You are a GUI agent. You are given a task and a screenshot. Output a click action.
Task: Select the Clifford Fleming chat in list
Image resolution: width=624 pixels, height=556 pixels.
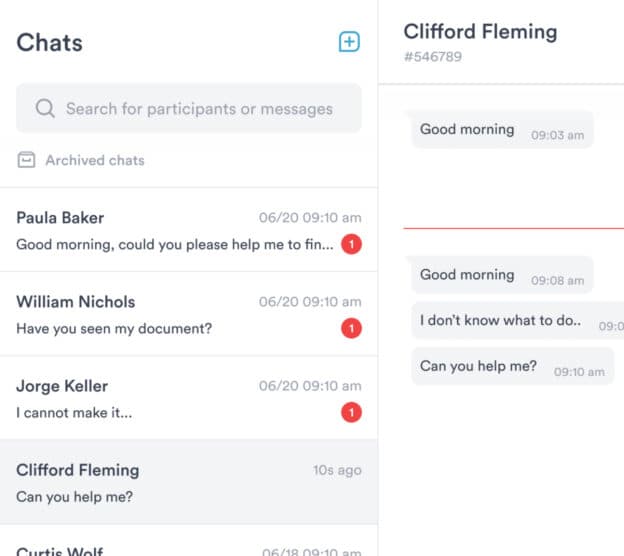170,482
